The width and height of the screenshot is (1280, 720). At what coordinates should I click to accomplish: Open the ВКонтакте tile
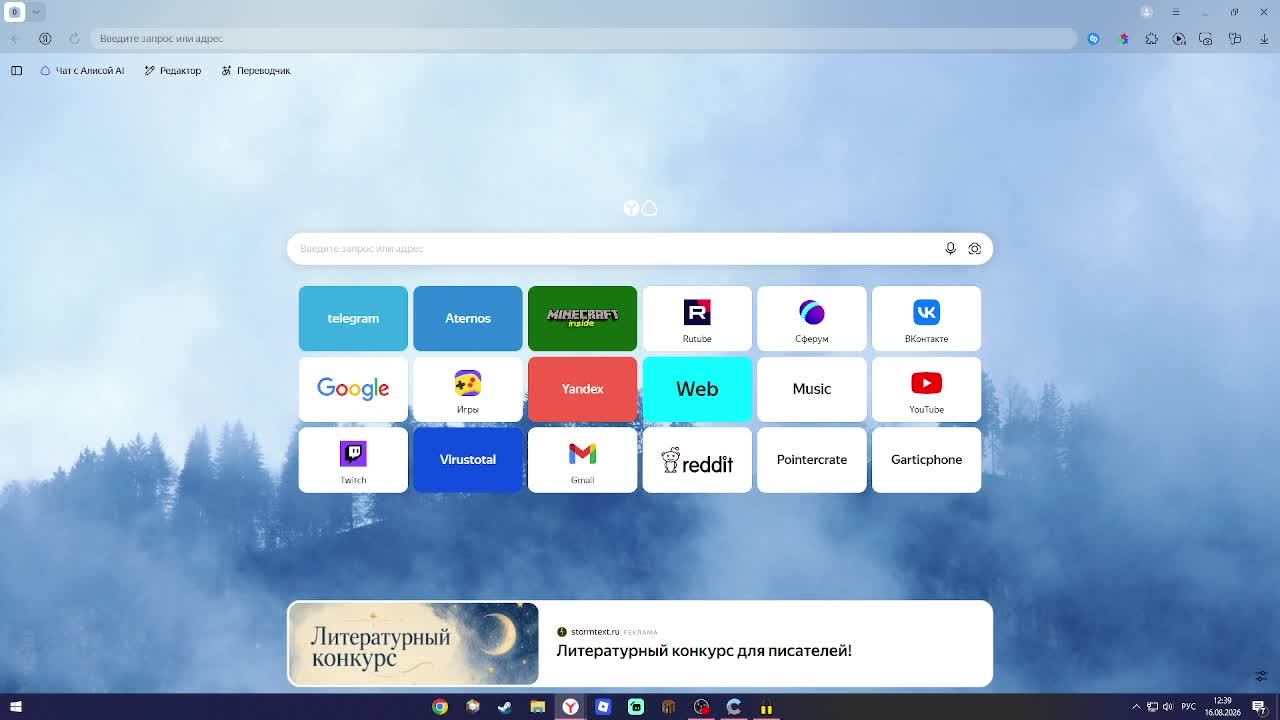[x=926, y=319]
